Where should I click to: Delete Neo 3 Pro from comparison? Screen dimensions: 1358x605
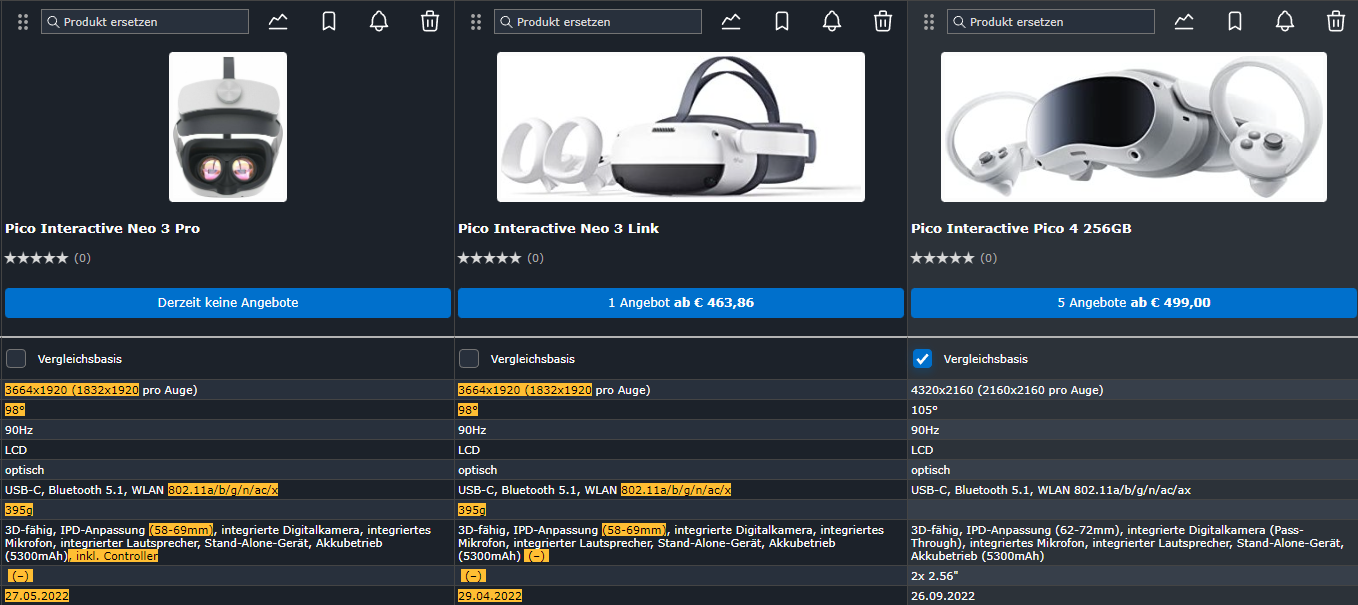[430, 21]
